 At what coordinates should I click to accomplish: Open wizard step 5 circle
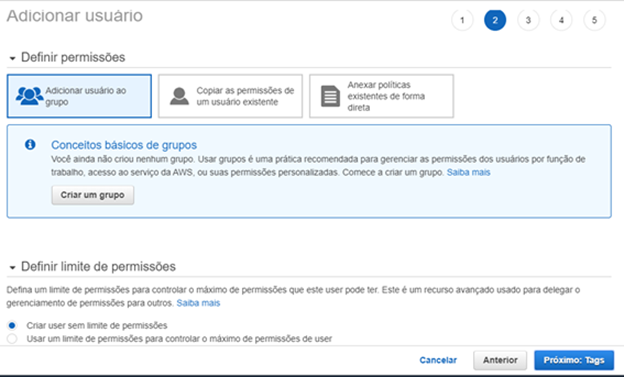click(x=594, y=20)
